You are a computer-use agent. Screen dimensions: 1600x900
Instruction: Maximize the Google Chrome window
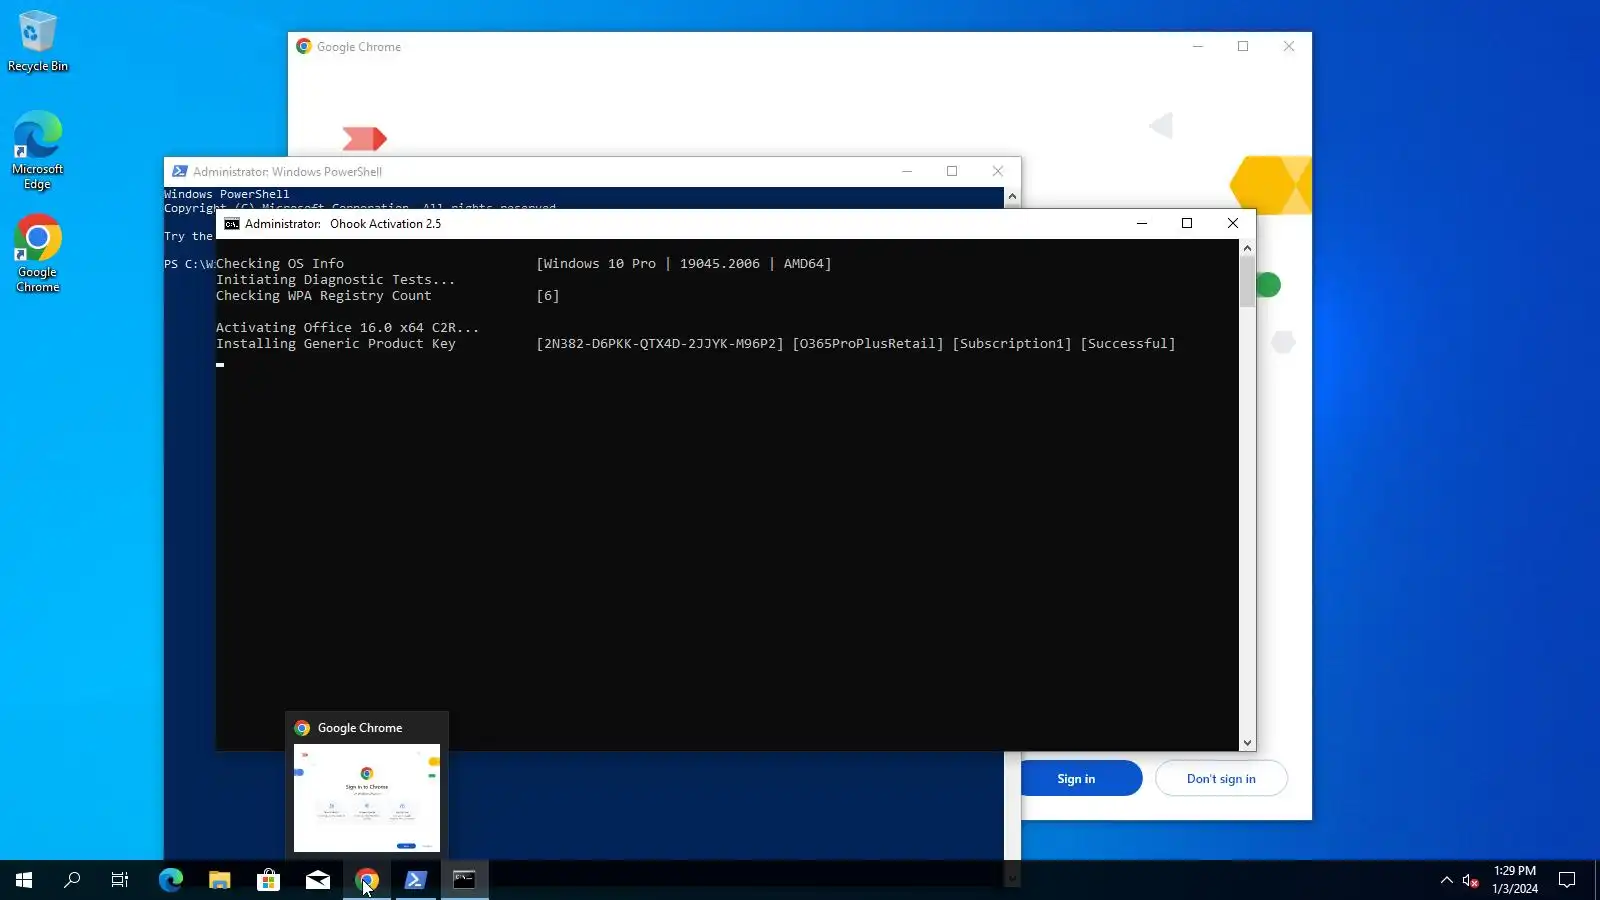[x=1243, y=47]
